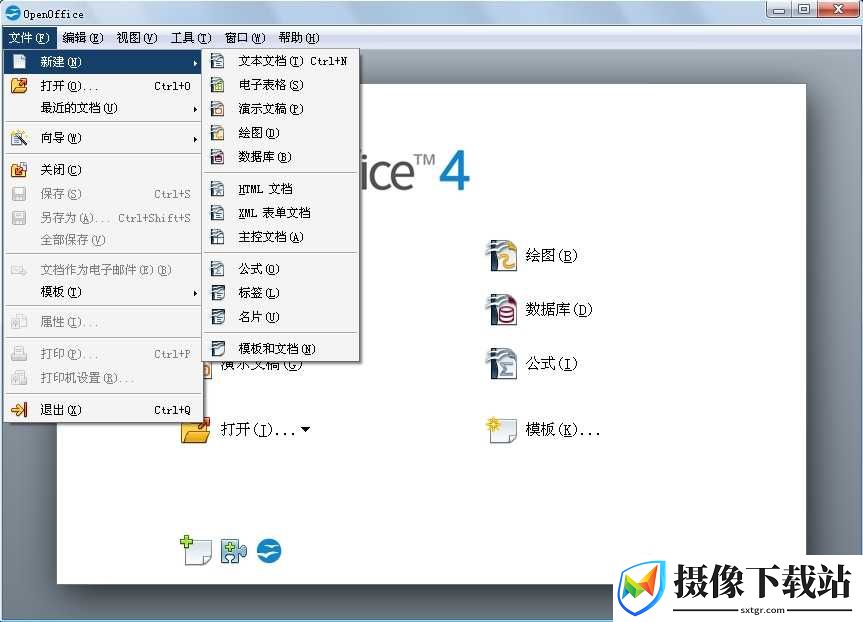Viewport: 863px width, 622px height.
Task: Click the 绘图(B) button on Start Center
Action: tap(532, 255)
